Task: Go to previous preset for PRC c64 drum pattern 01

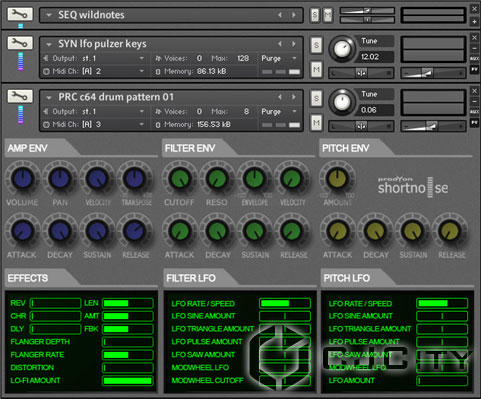Action: coord(280,97)
